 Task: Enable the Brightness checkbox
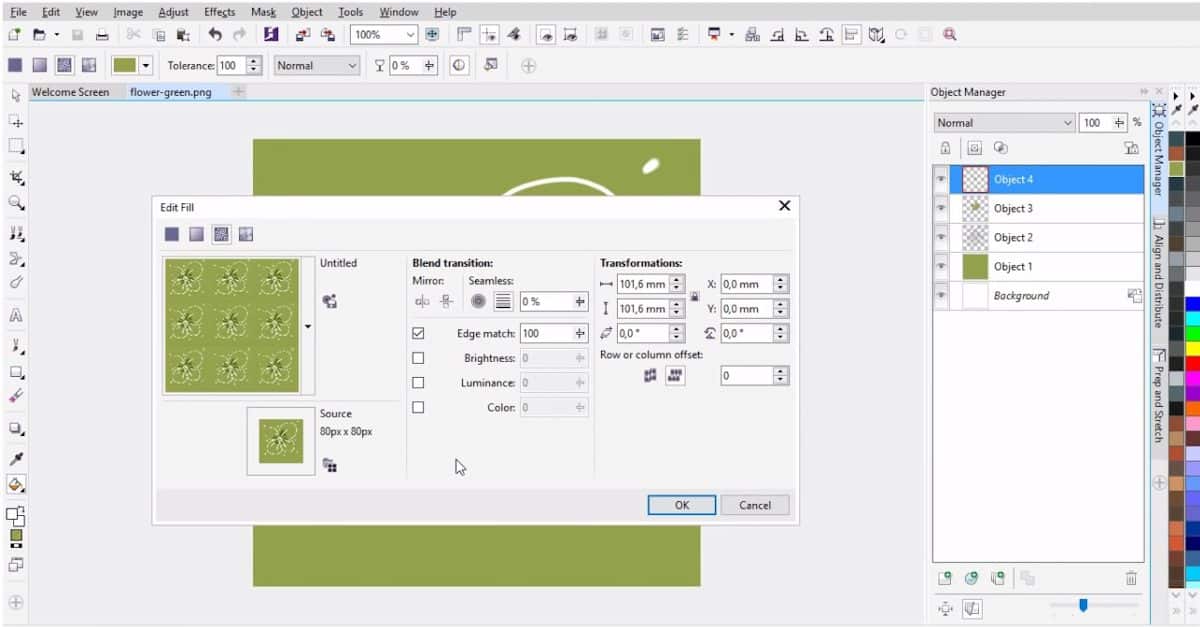click(418, 358)
